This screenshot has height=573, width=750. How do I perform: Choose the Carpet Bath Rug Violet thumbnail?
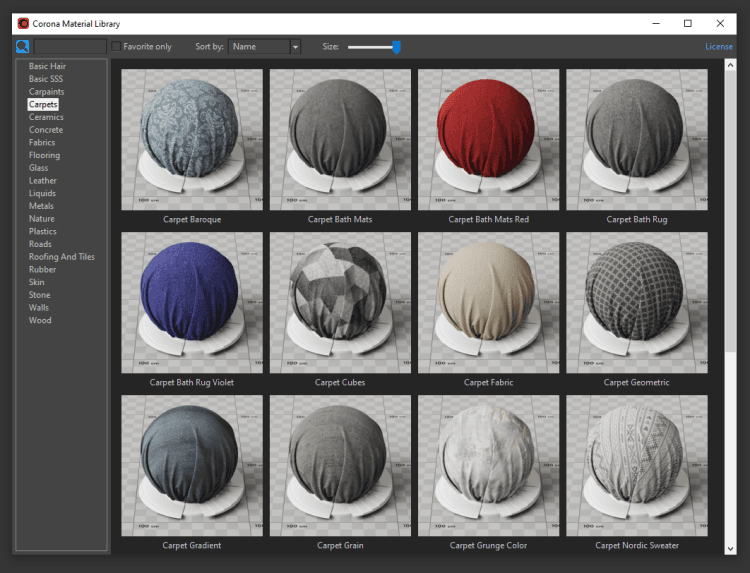click(192, 303)
